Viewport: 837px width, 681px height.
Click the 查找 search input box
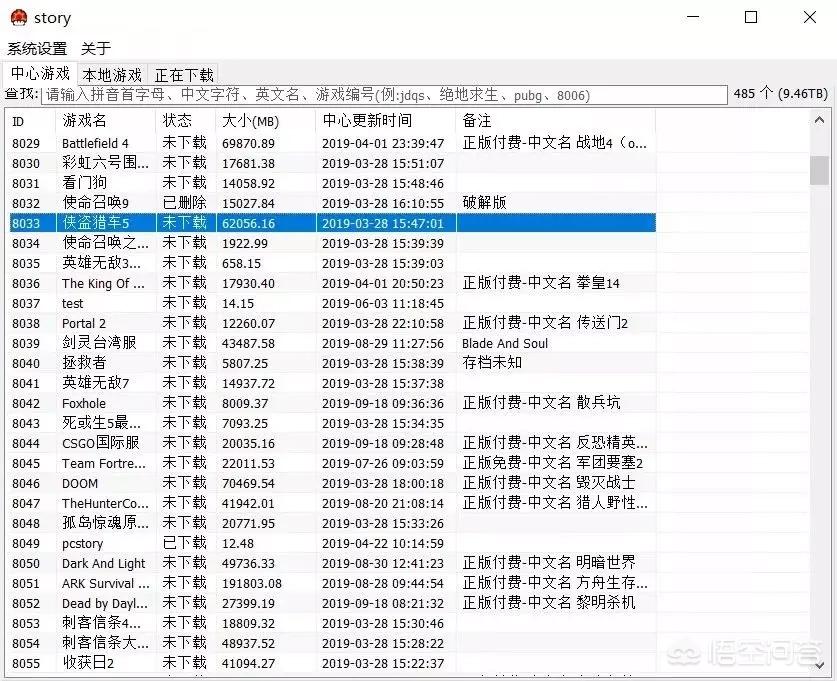coord(400,95)
